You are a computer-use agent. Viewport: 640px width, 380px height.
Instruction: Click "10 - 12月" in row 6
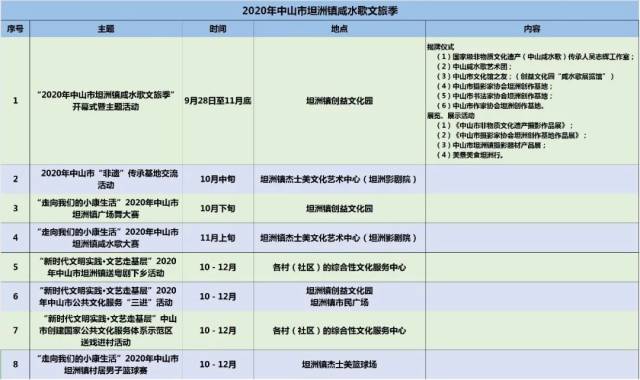pyautogui.click(x=218, y=297)
